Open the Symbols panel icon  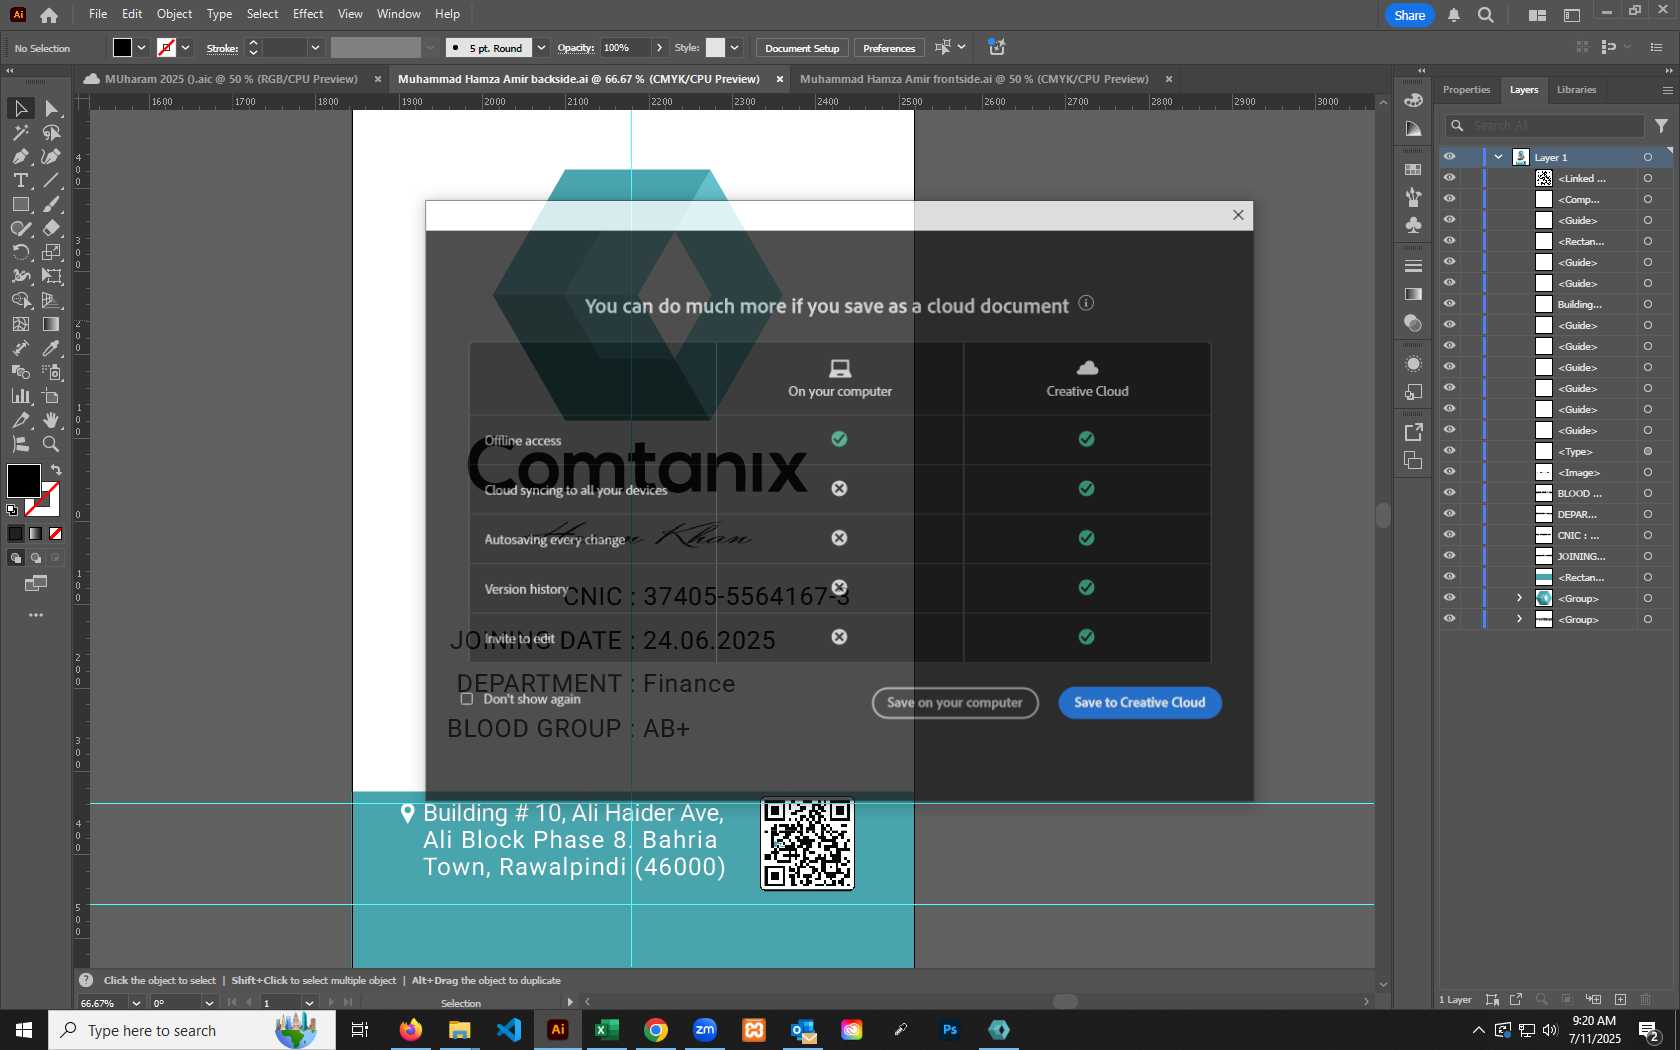(1413, 225)
